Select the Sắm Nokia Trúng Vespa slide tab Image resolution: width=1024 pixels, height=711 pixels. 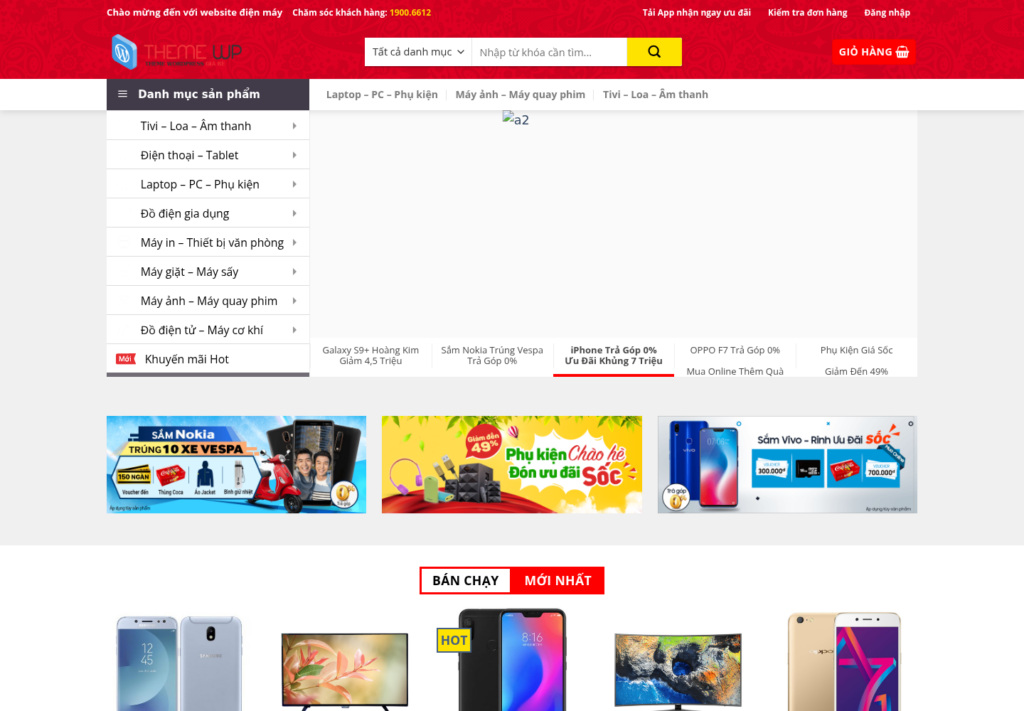pos(492,356)
